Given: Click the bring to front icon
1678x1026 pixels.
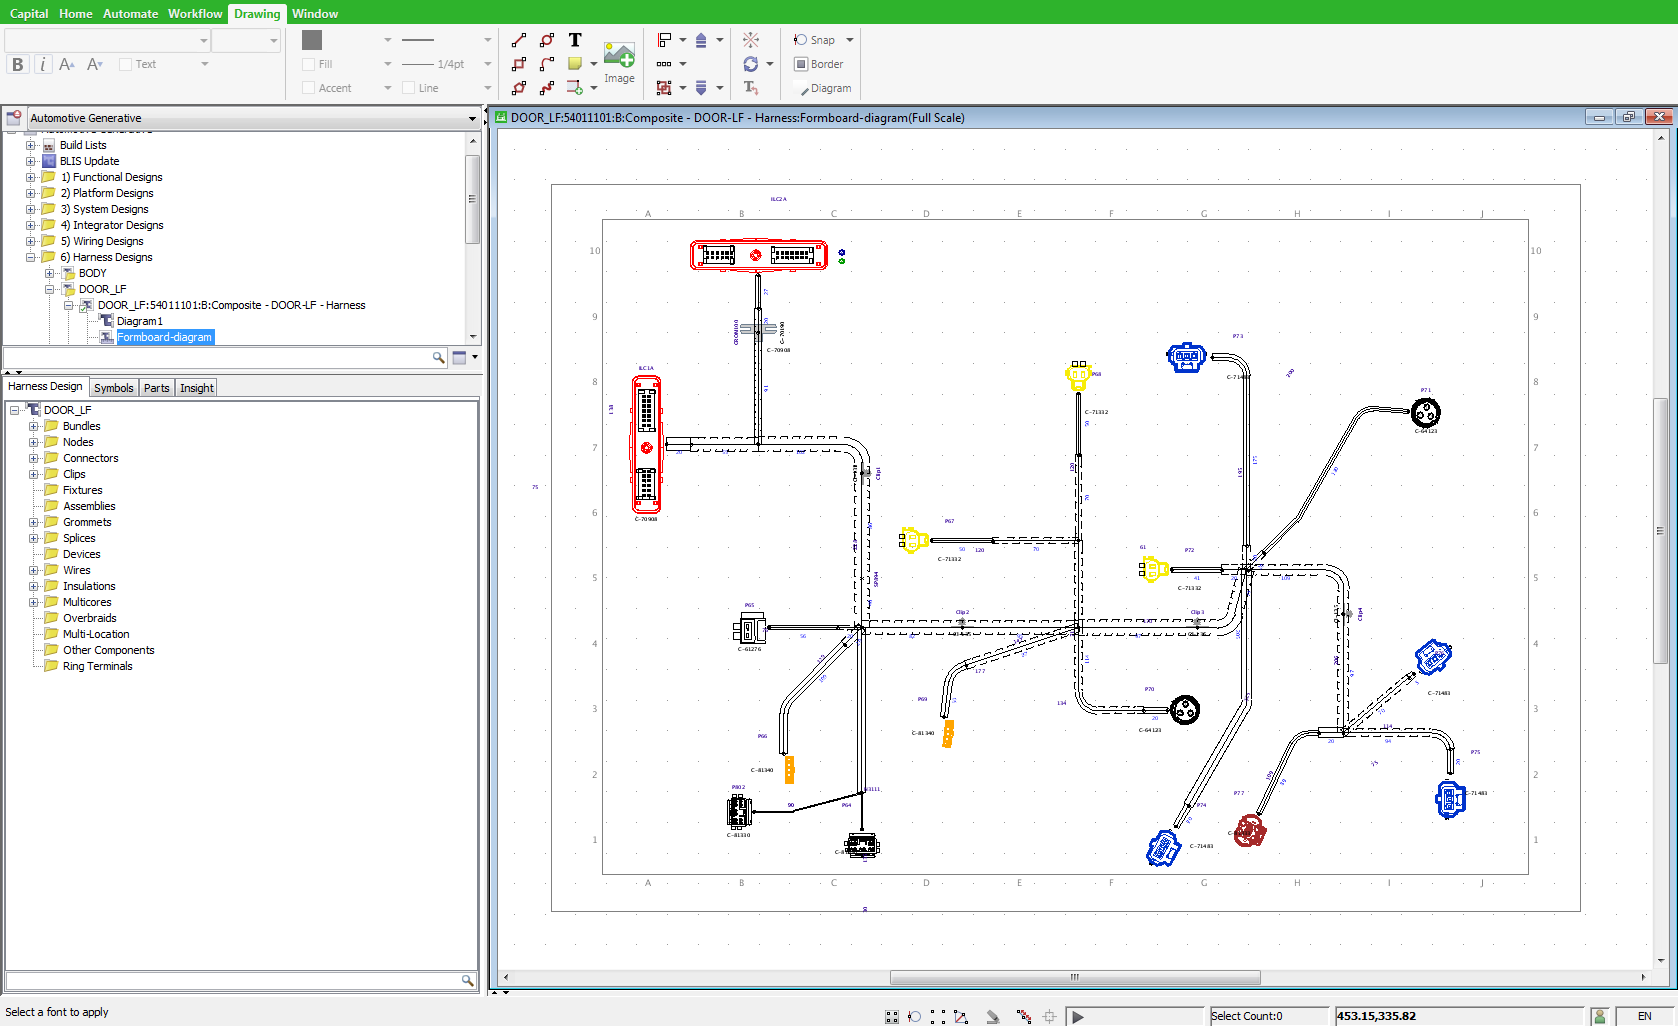Looking at the screenshot, I should click(x=701, y=40).
